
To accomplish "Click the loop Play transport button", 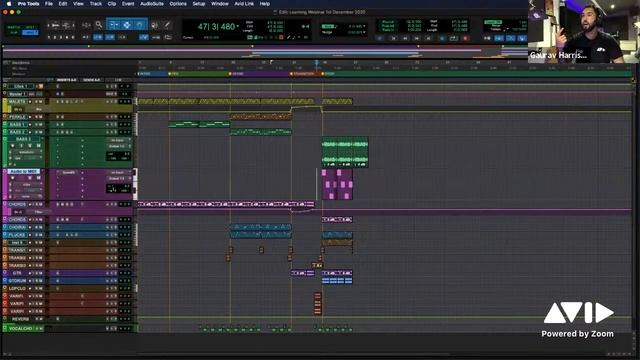I will click(453, 38).
